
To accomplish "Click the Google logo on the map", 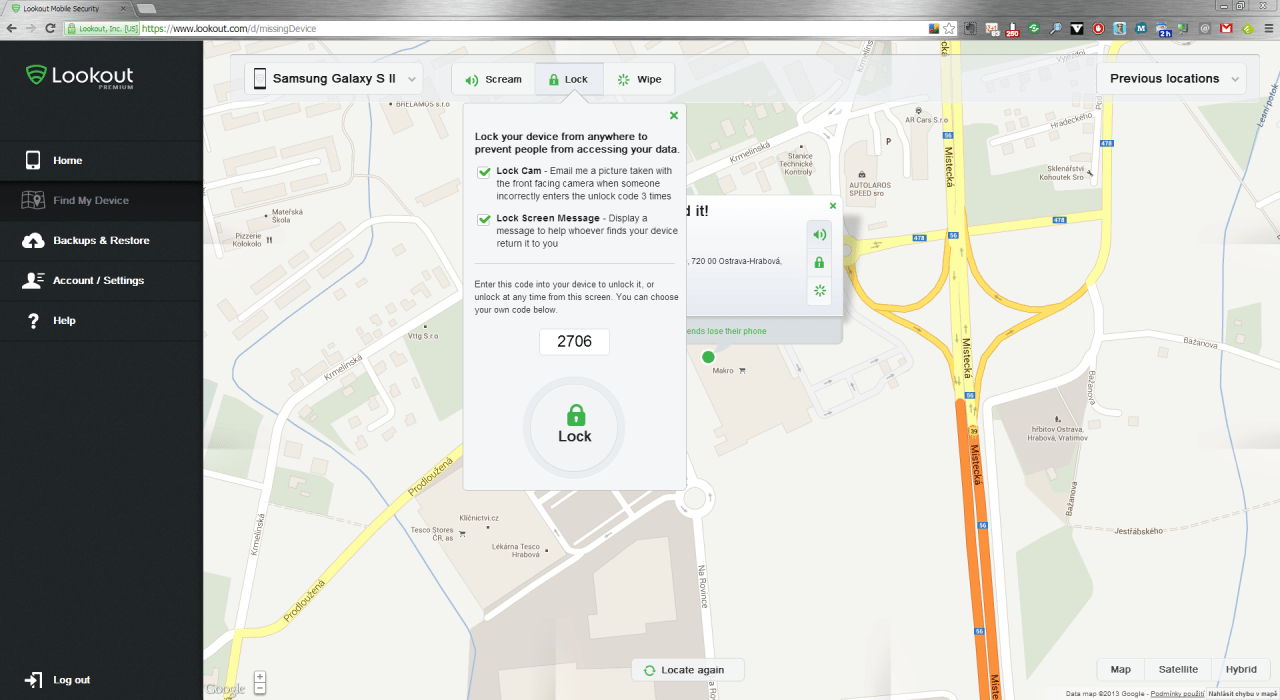I will (226, 689).
